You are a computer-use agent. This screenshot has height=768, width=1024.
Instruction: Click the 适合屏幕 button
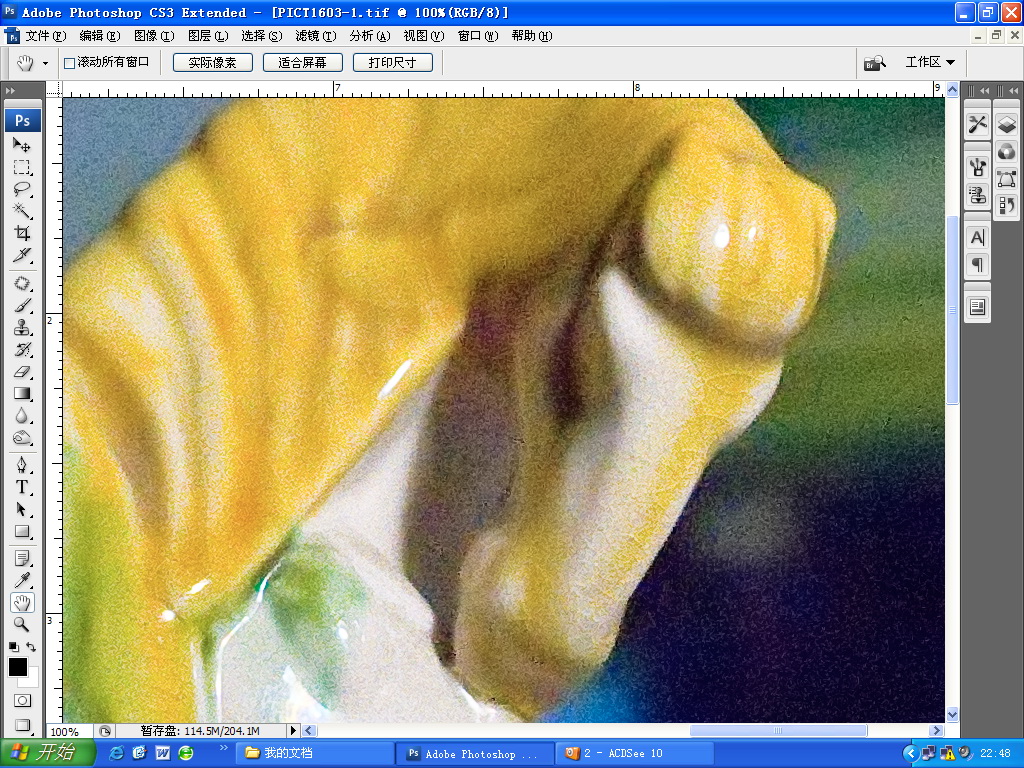(302, 62)
